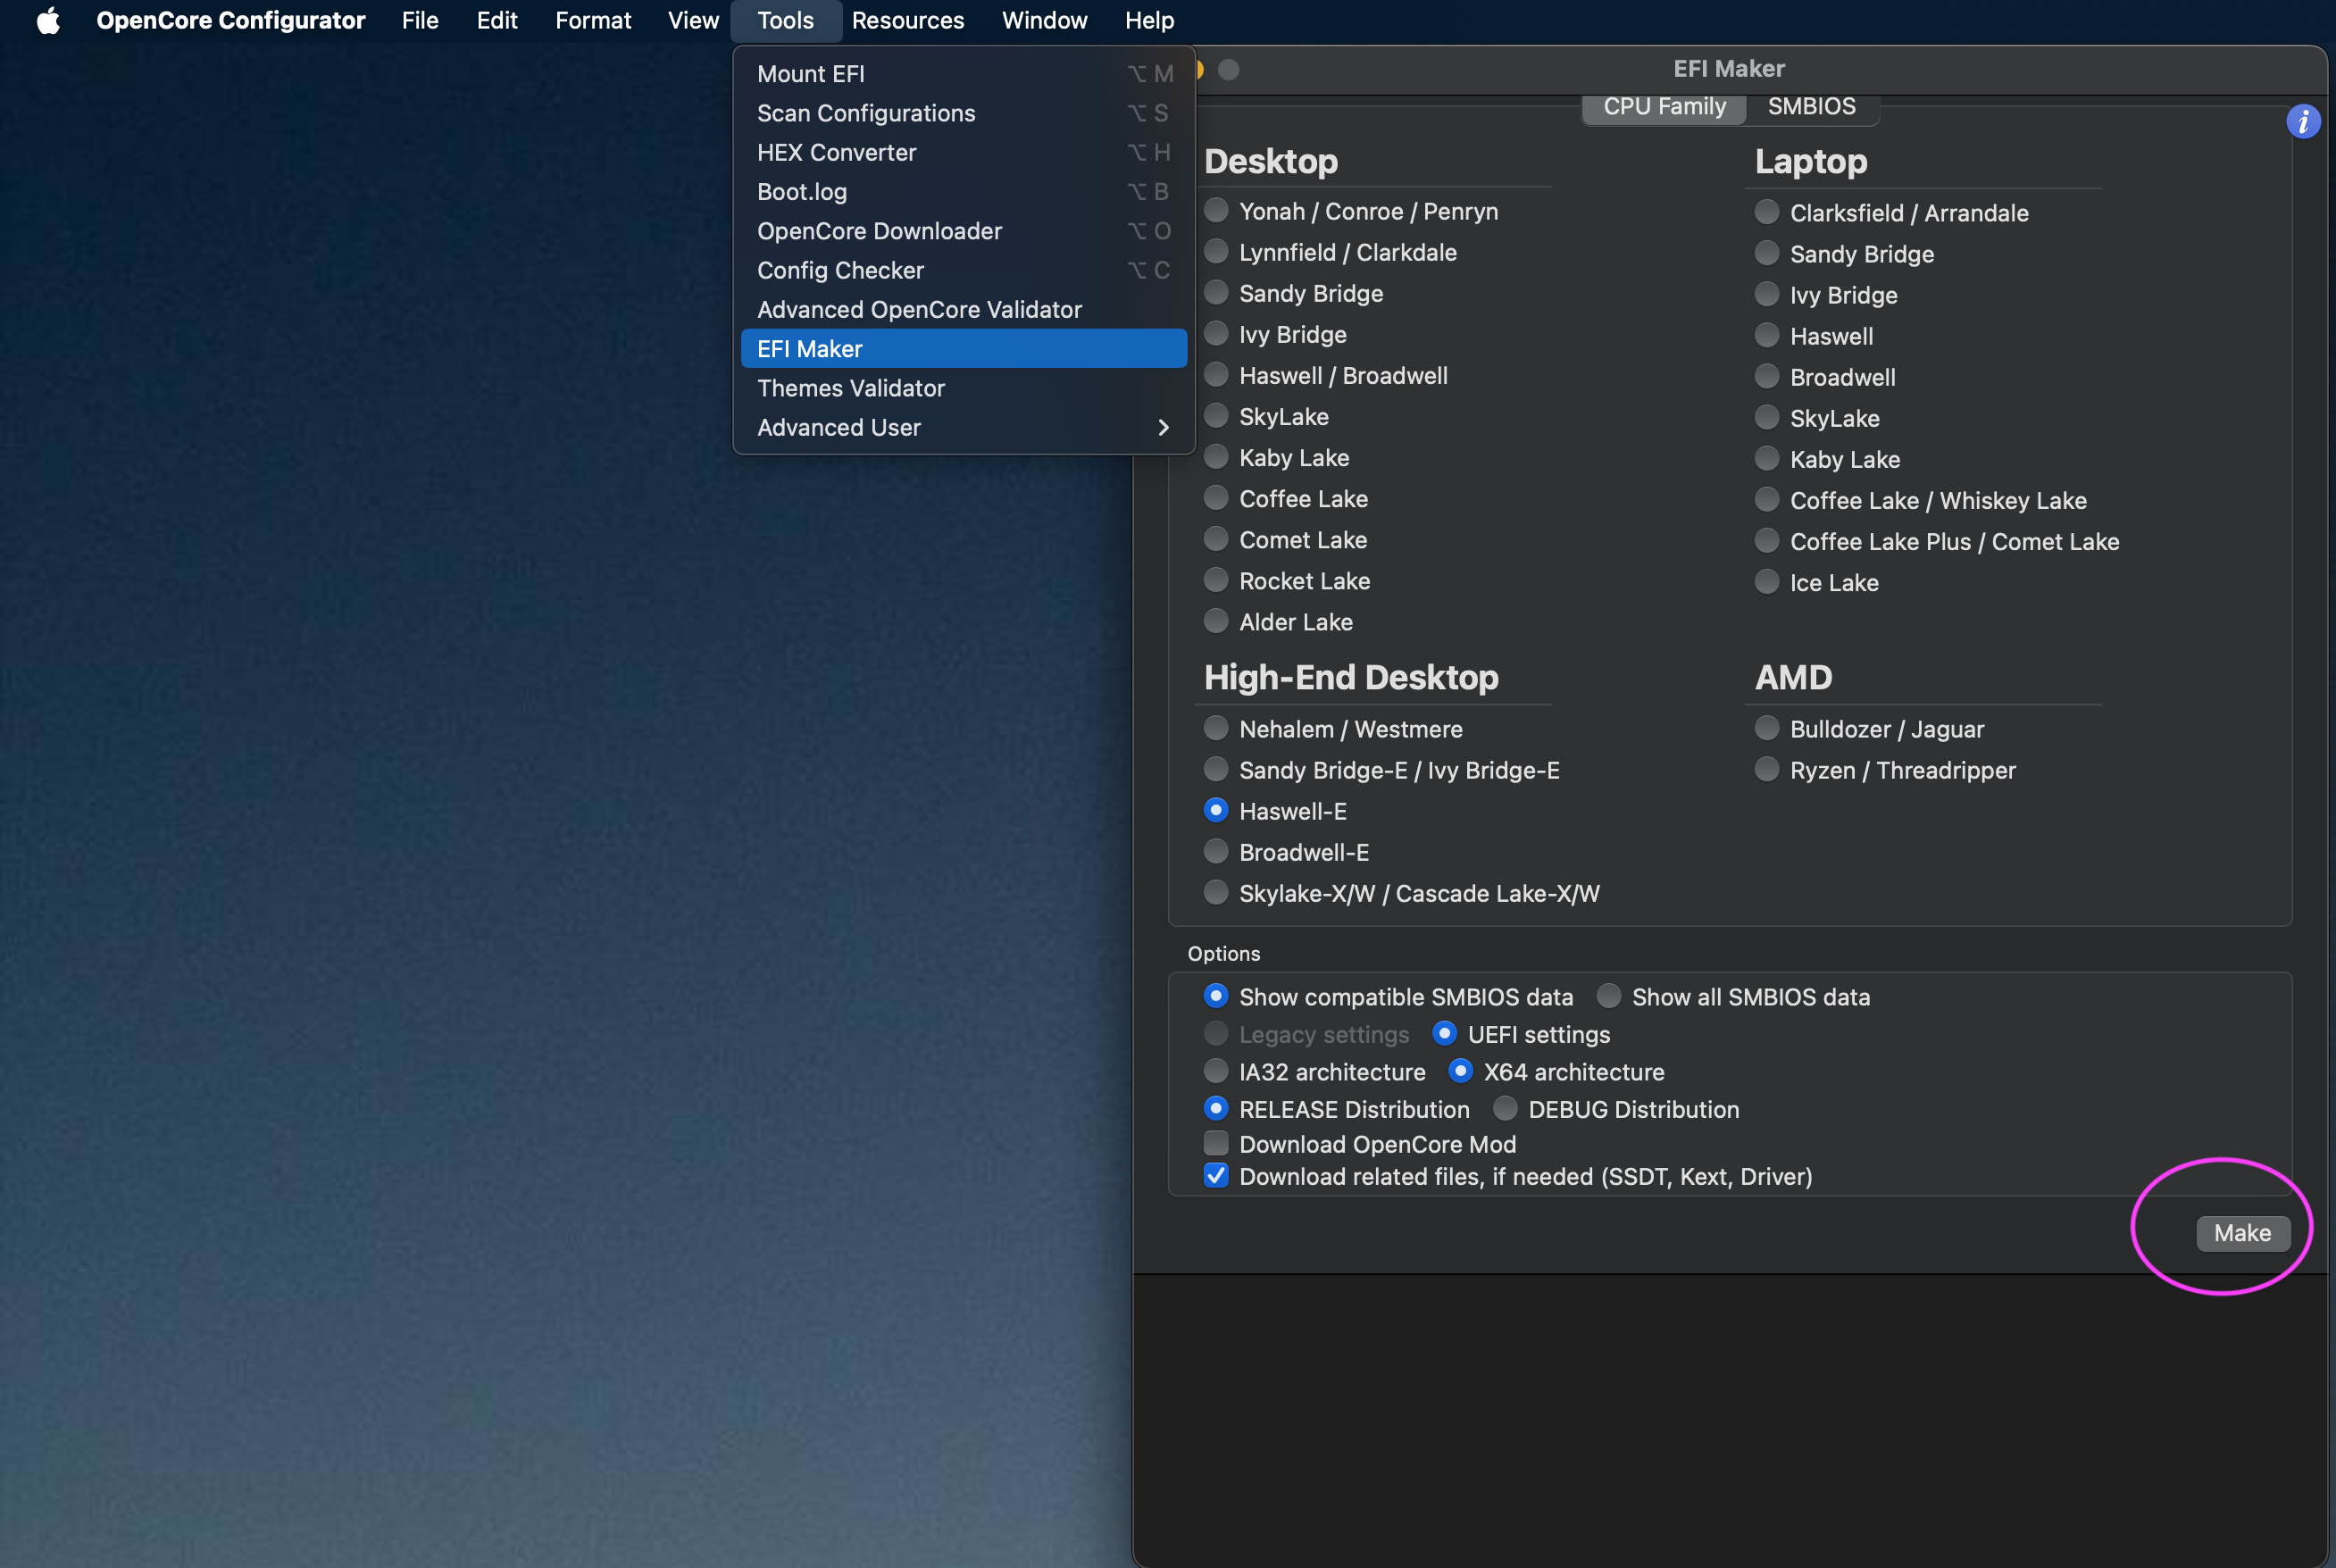Toggle Download related files checkbox
The width and height of the screenshot is (2336, 1568).
click(x=1216, y=1175)
